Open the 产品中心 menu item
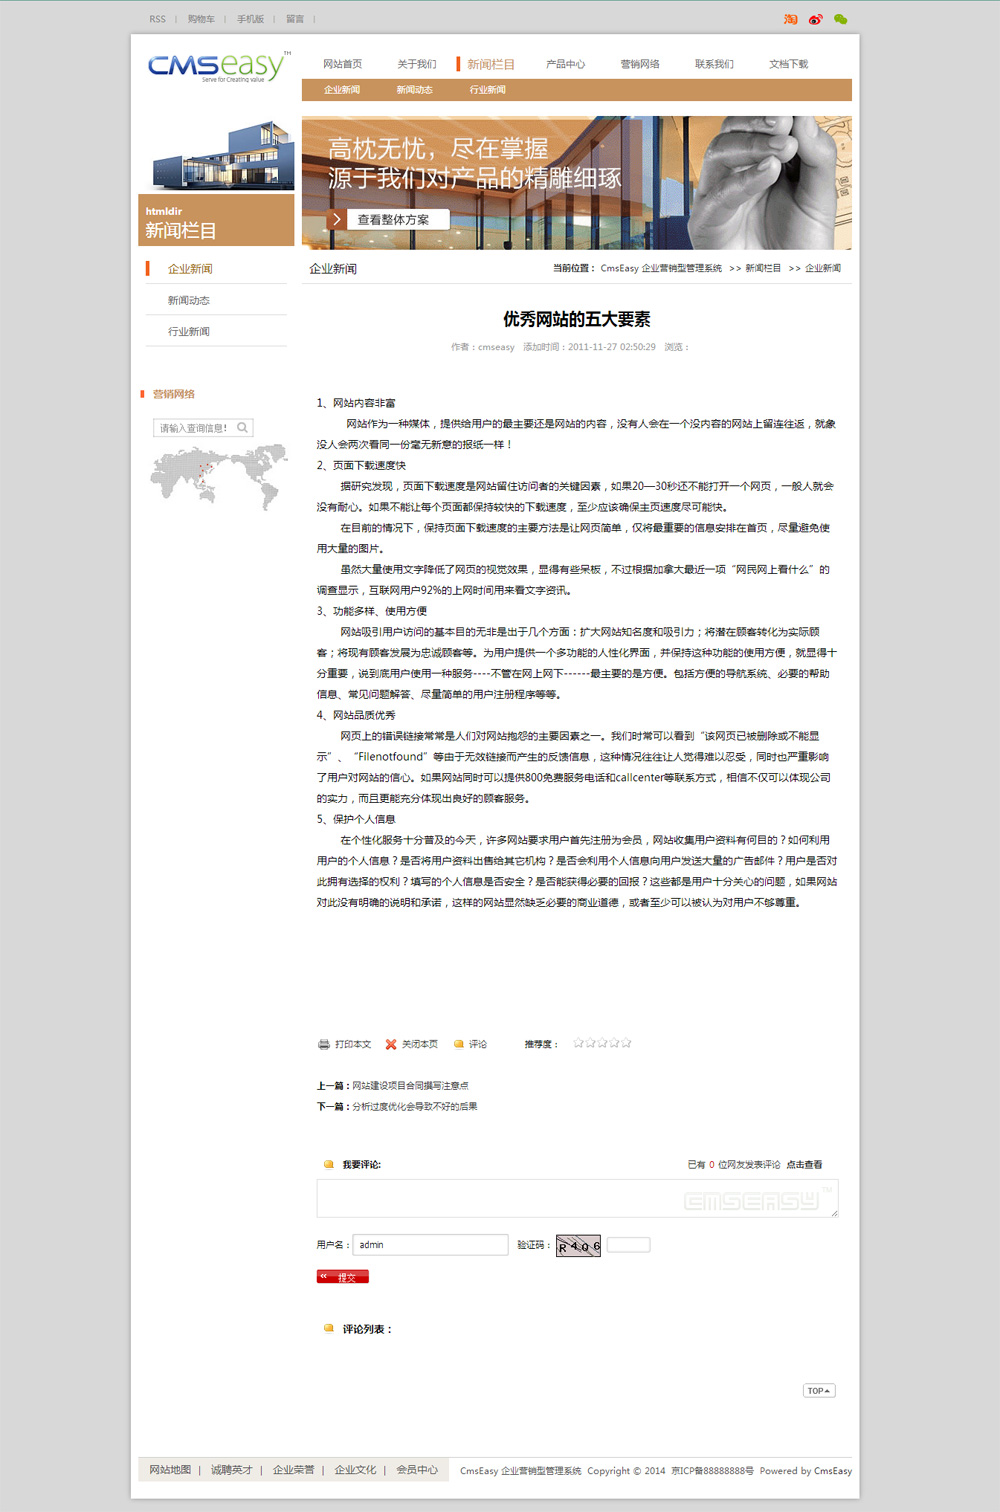 point(565,64)
